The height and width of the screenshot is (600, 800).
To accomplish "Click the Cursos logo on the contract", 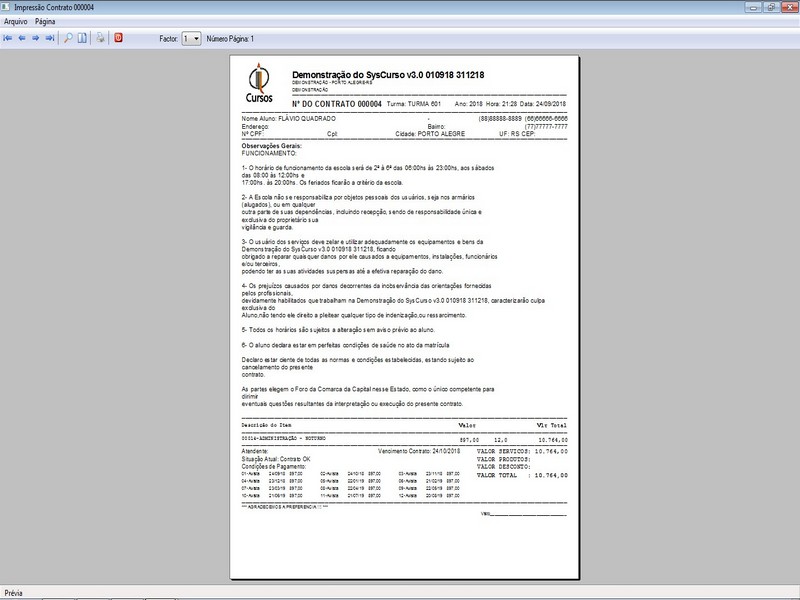I will [x=259, y=83].
